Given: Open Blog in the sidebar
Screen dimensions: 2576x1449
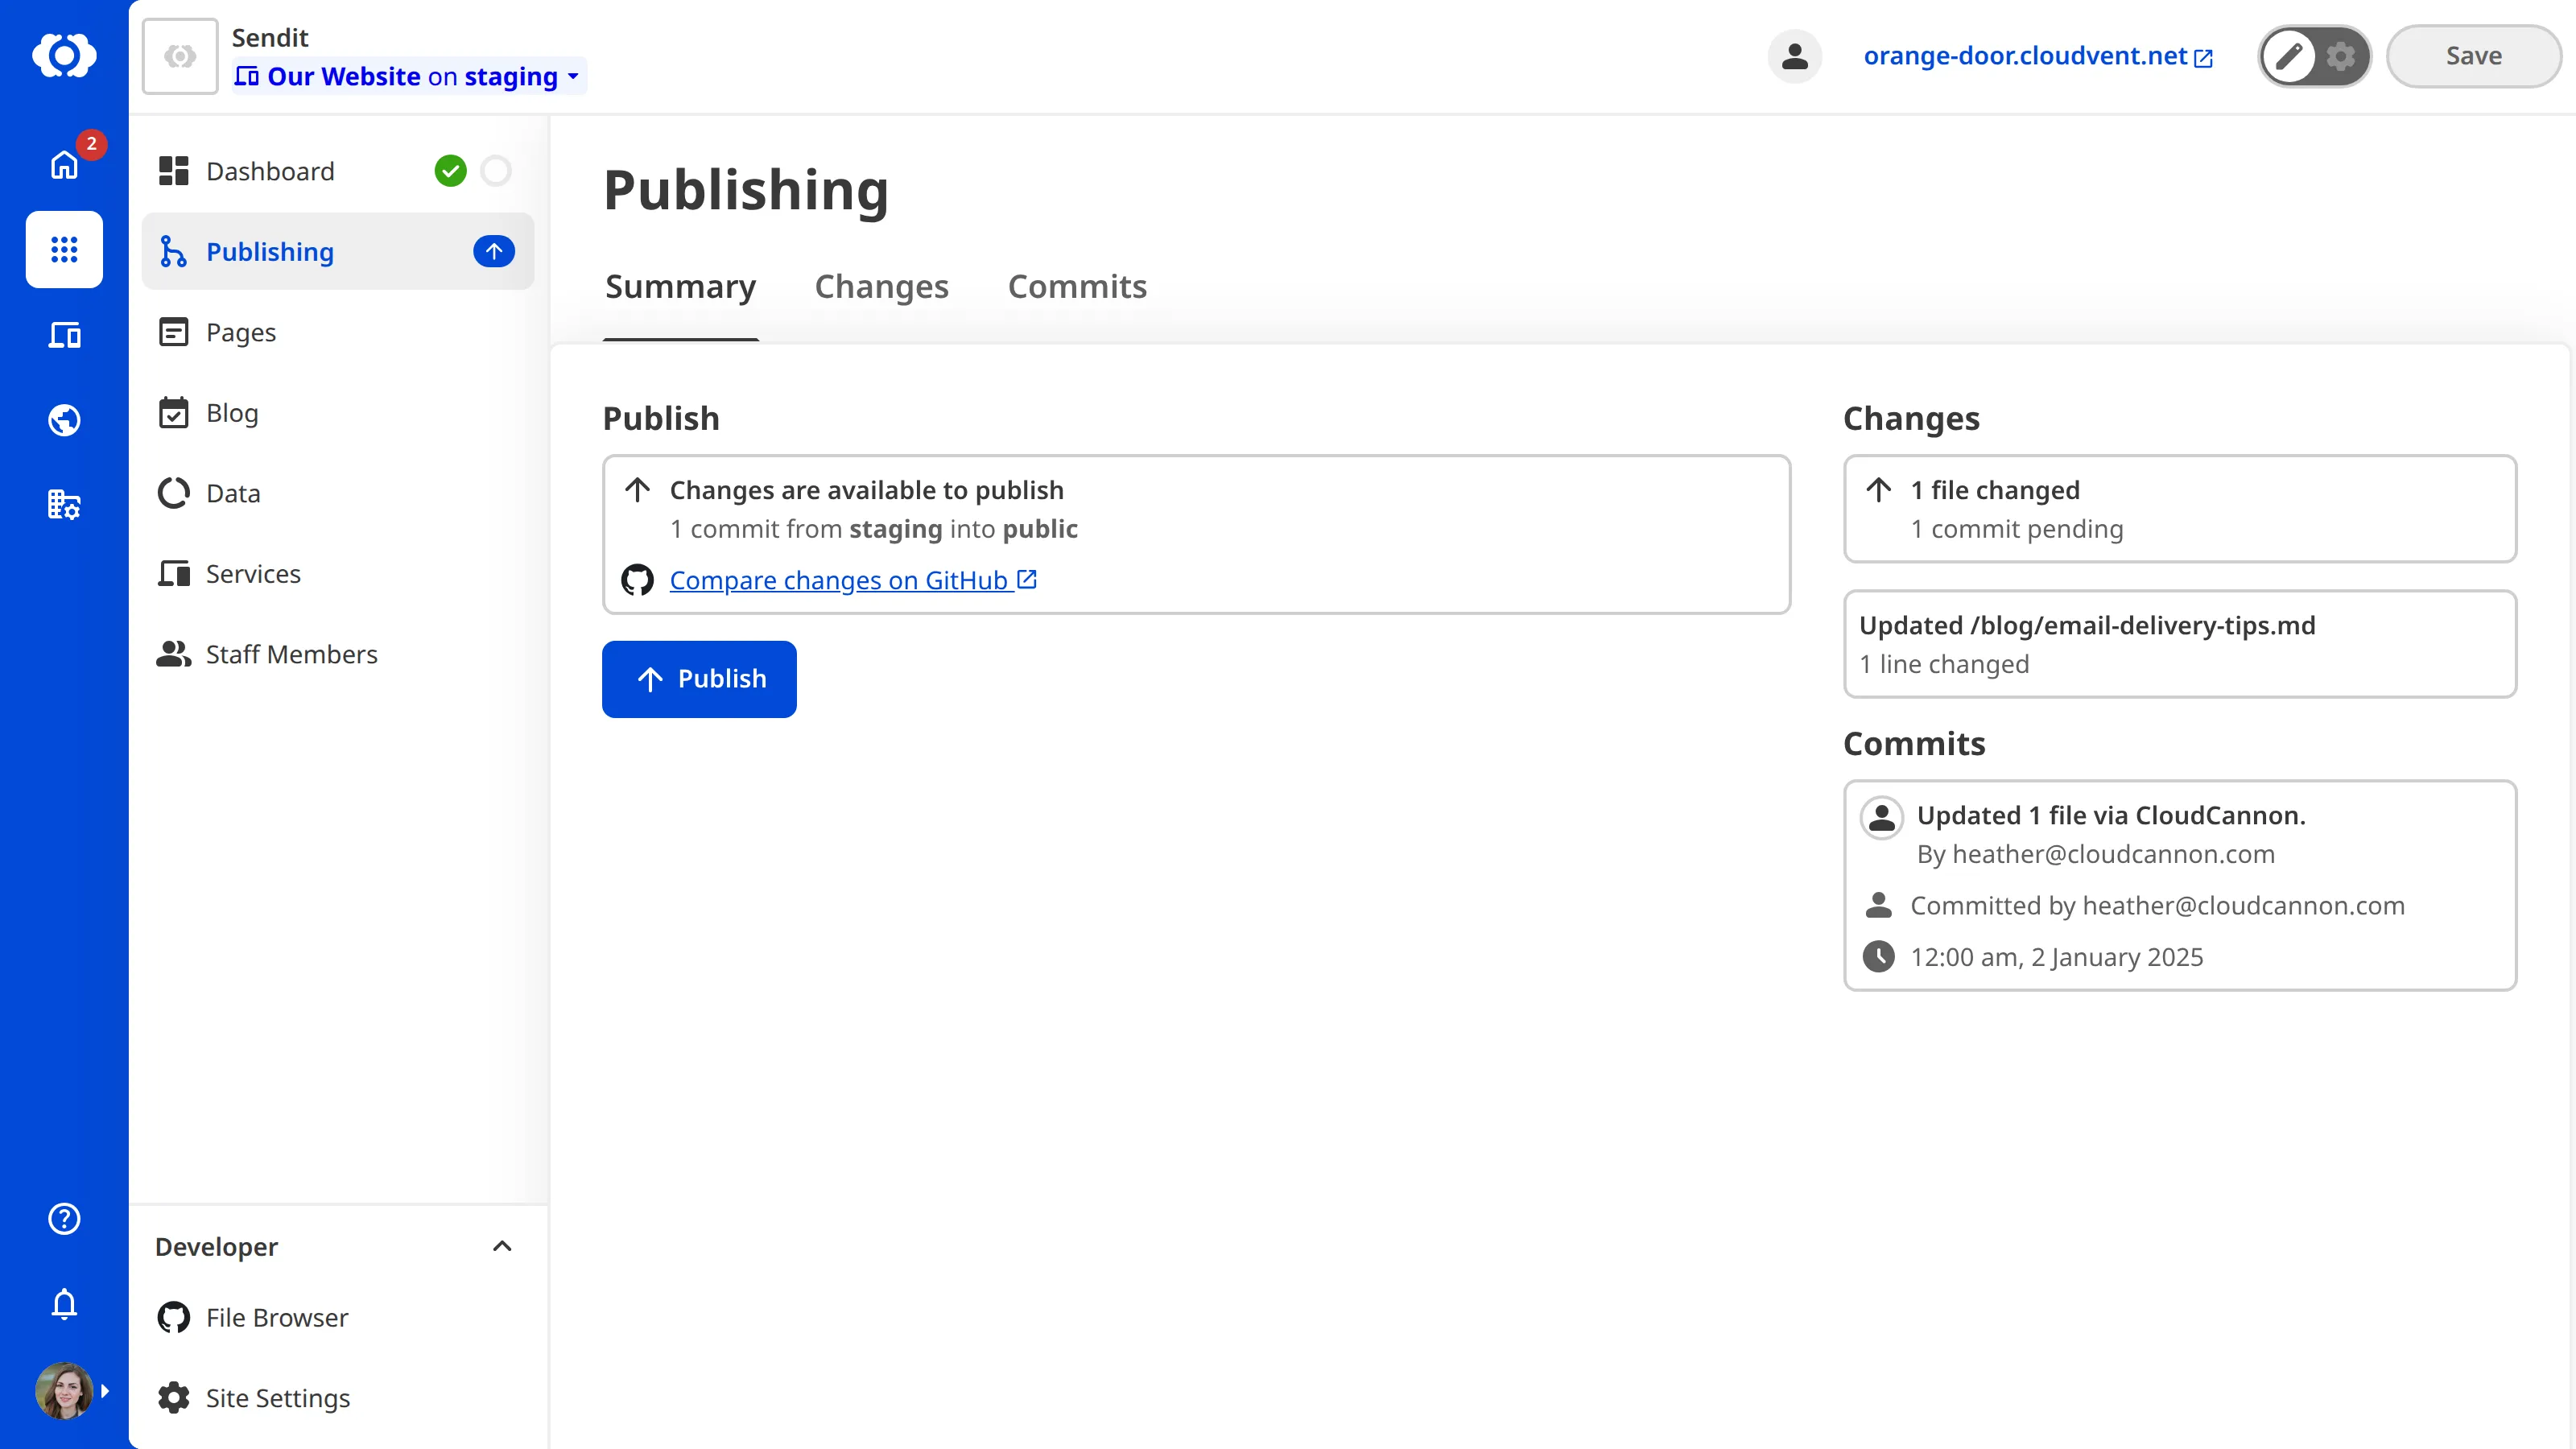Looking at the screenshot, I should click(x=338, y=412).
